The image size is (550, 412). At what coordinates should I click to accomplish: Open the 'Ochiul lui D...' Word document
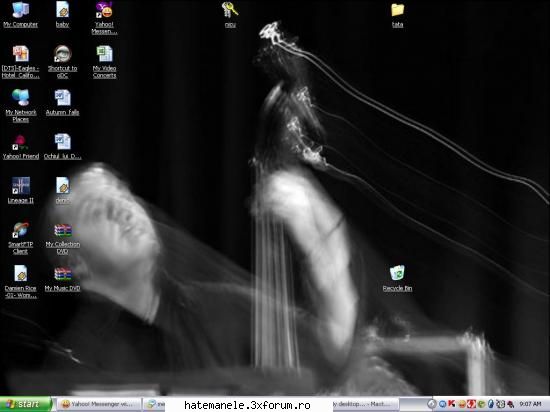click(x=62, y=147)
